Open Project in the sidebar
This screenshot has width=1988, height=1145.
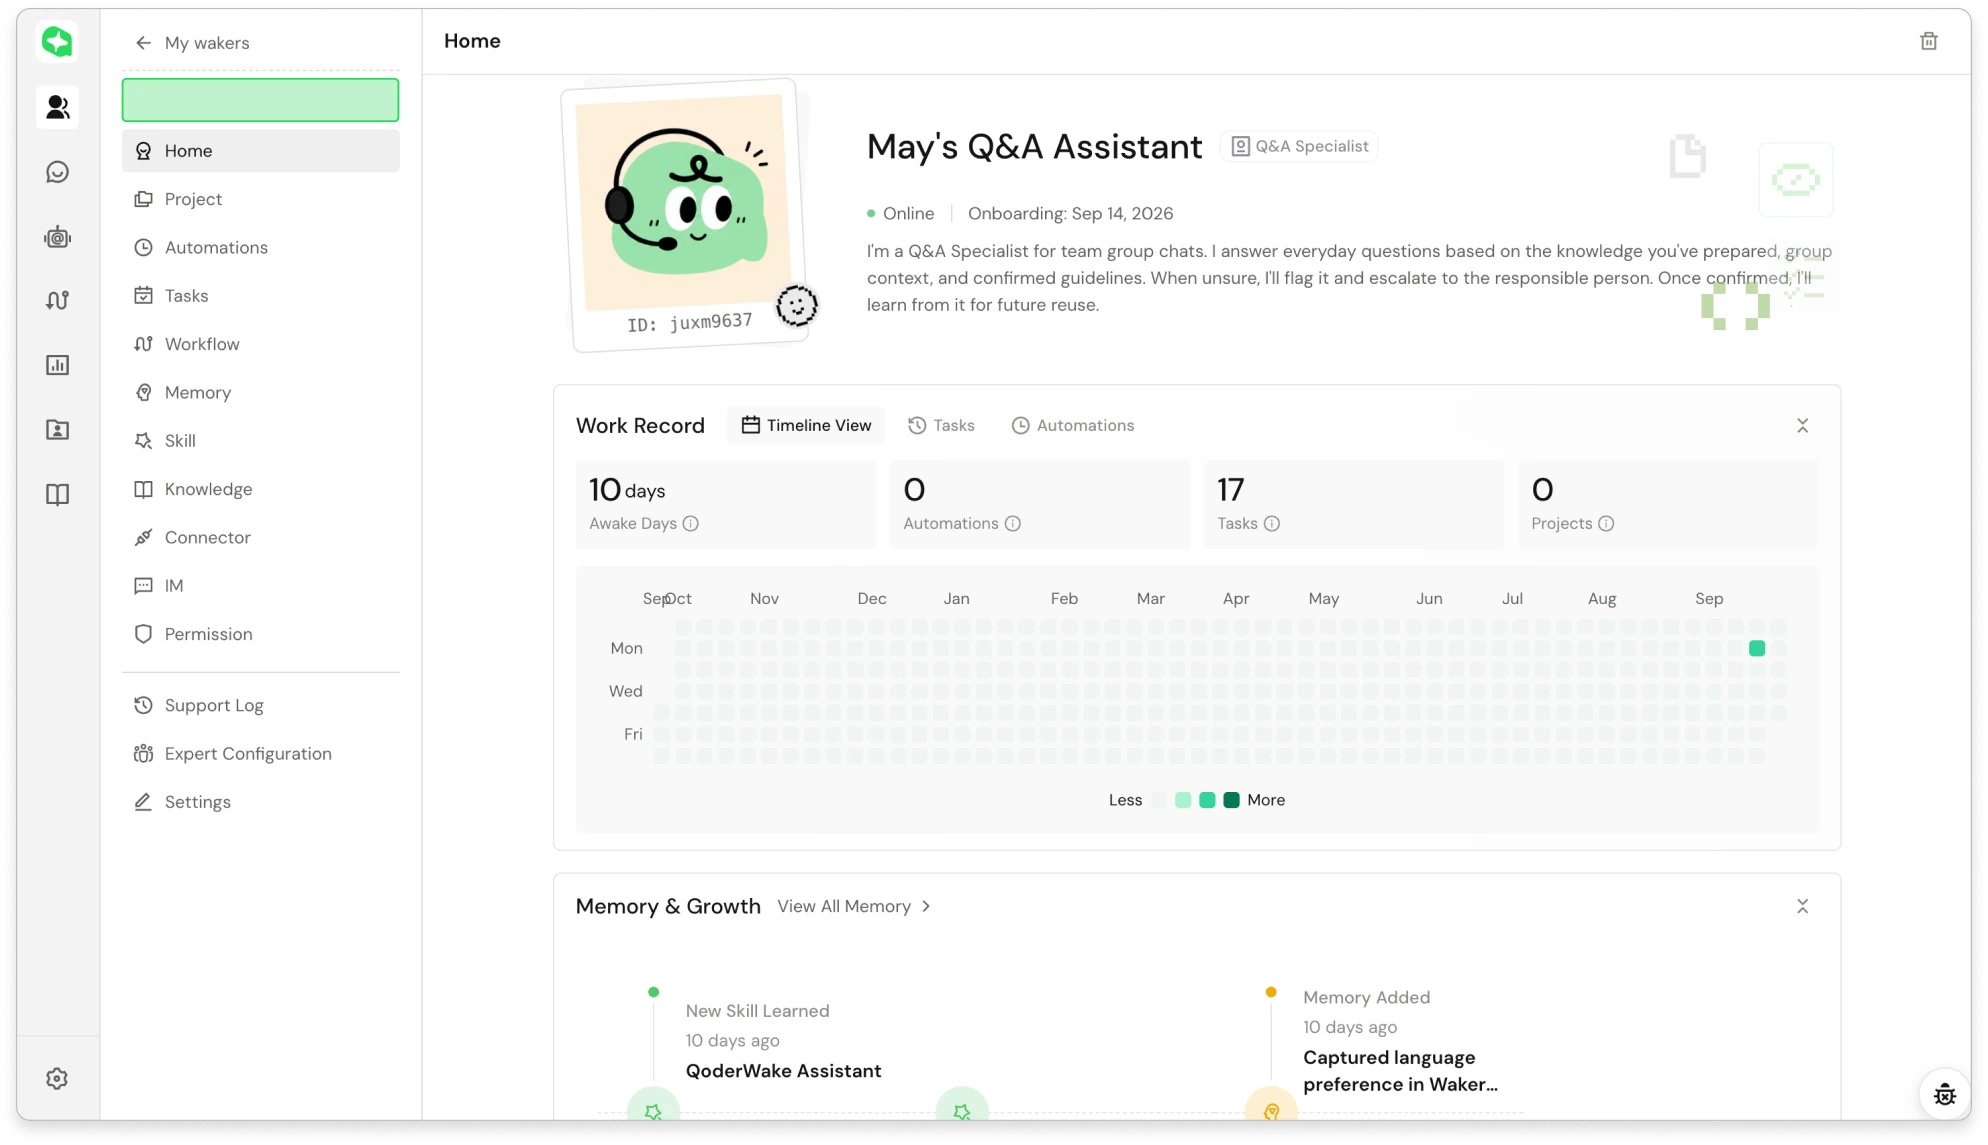(x=260, y=199)
